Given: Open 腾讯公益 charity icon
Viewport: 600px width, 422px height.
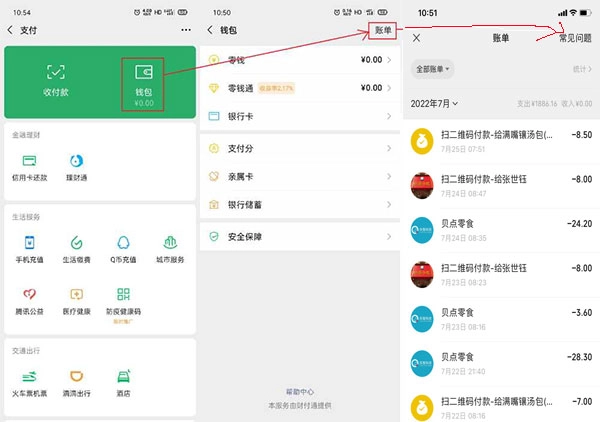Looking at the screenshot, I should pos(30,299).
